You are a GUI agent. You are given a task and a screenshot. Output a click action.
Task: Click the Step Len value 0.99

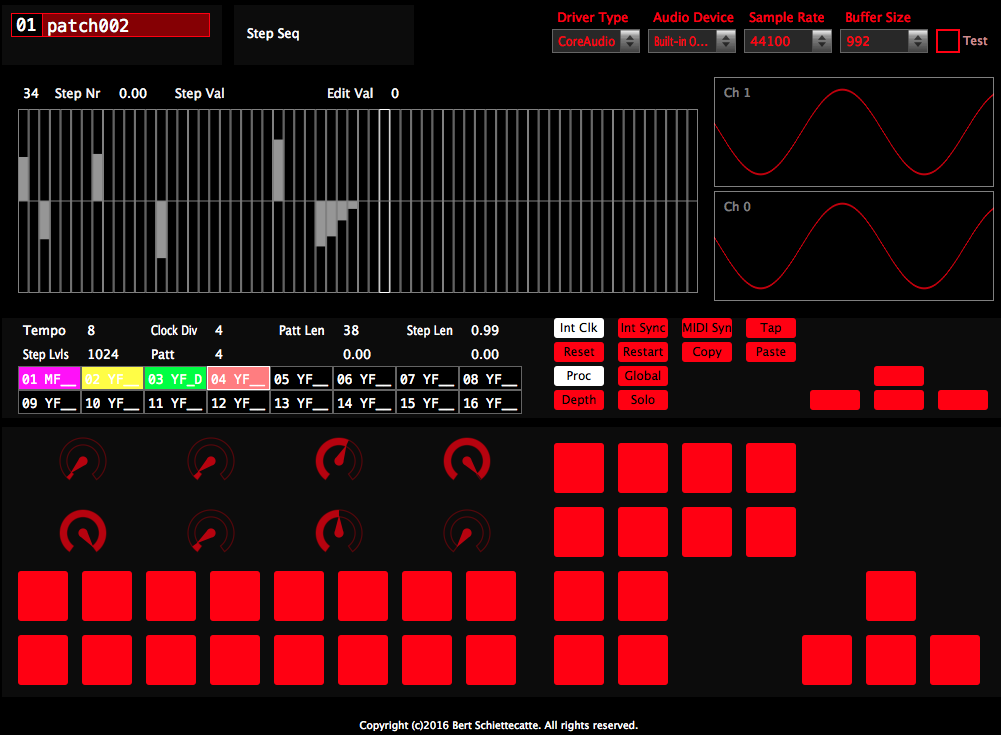(485, 330)
